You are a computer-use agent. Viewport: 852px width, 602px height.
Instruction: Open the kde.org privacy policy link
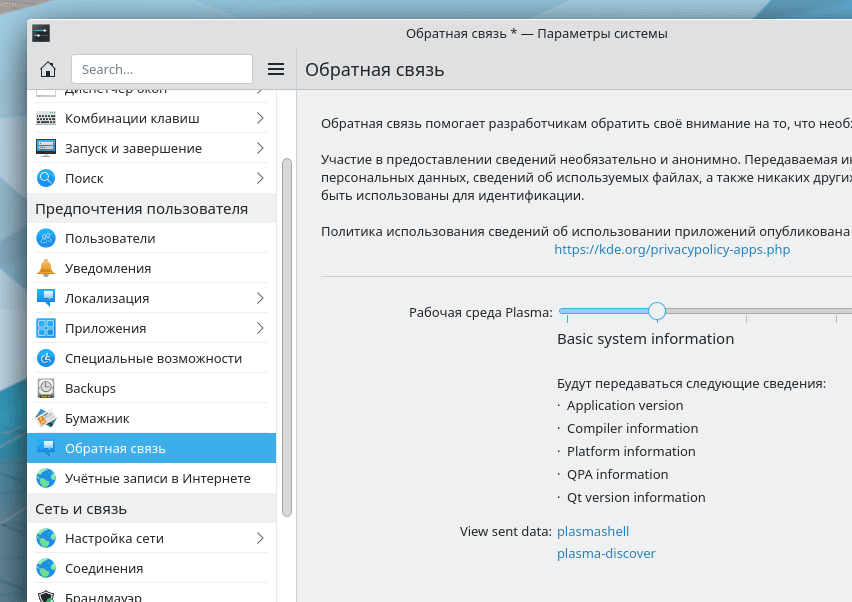[672, 249]
